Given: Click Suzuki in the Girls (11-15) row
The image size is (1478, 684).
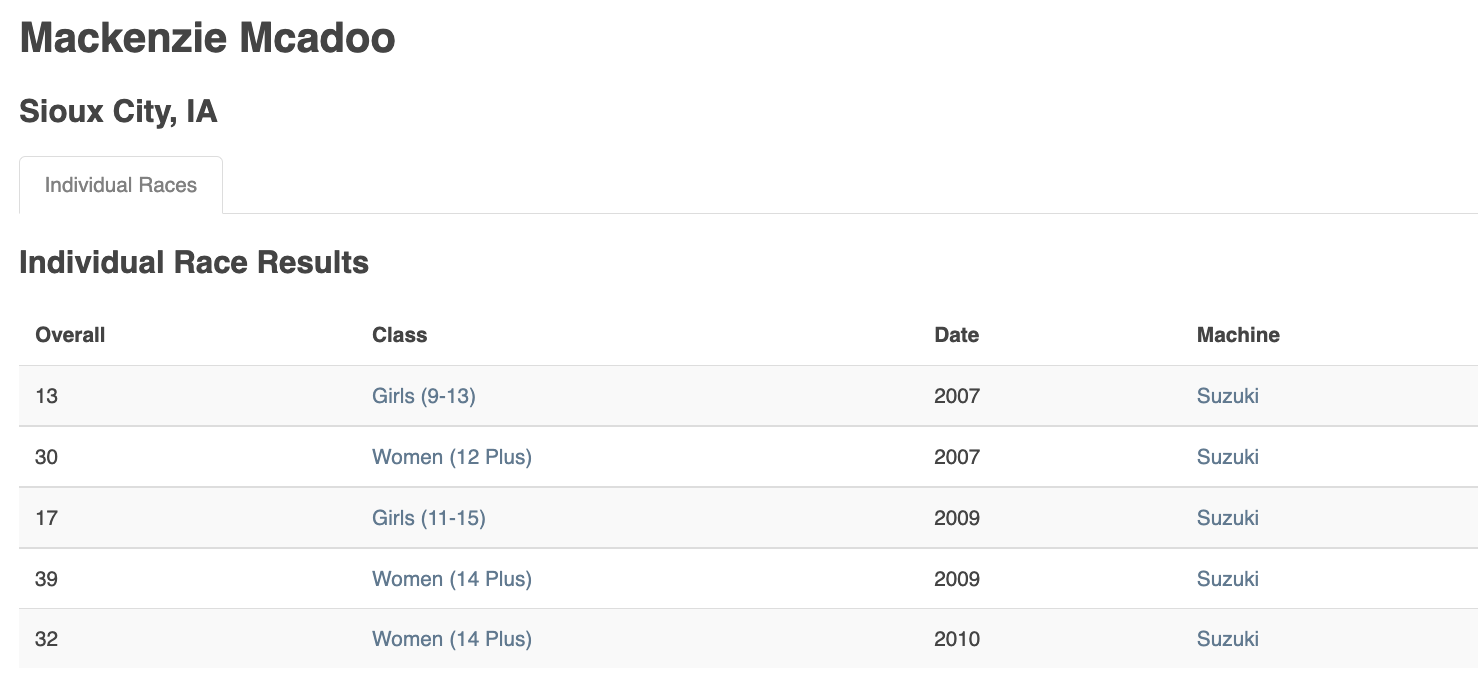Looking at the screenshot, I should coord(1228,518).
